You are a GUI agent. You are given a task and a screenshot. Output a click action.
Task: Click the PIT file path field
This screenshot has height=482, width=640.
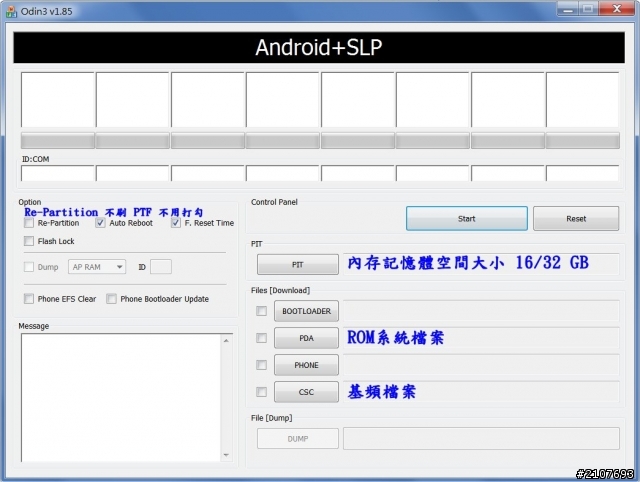tap(481, 264)
